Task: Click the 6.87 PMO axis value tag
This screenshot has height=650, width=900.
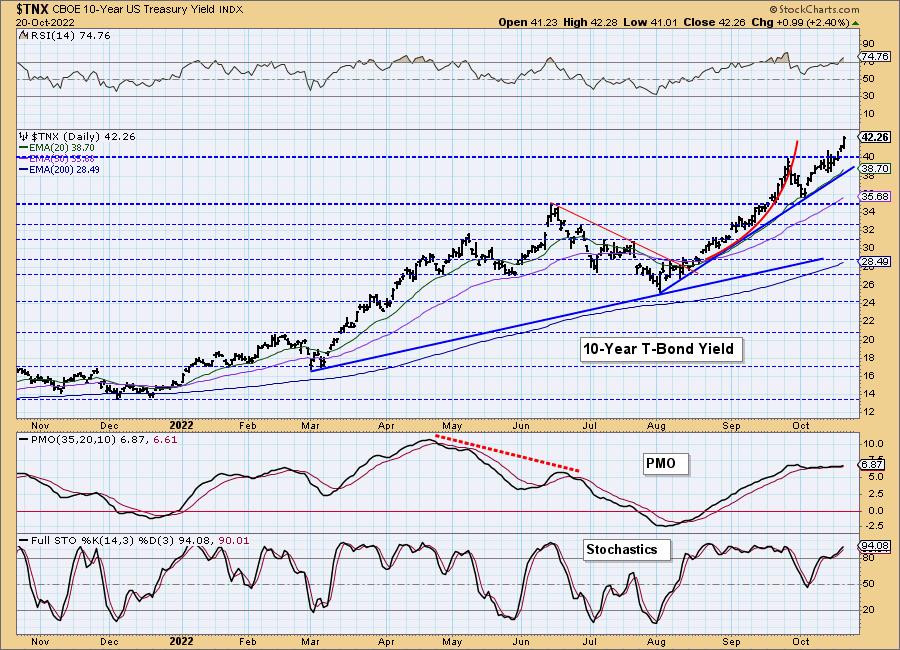Action: (872, 465)
